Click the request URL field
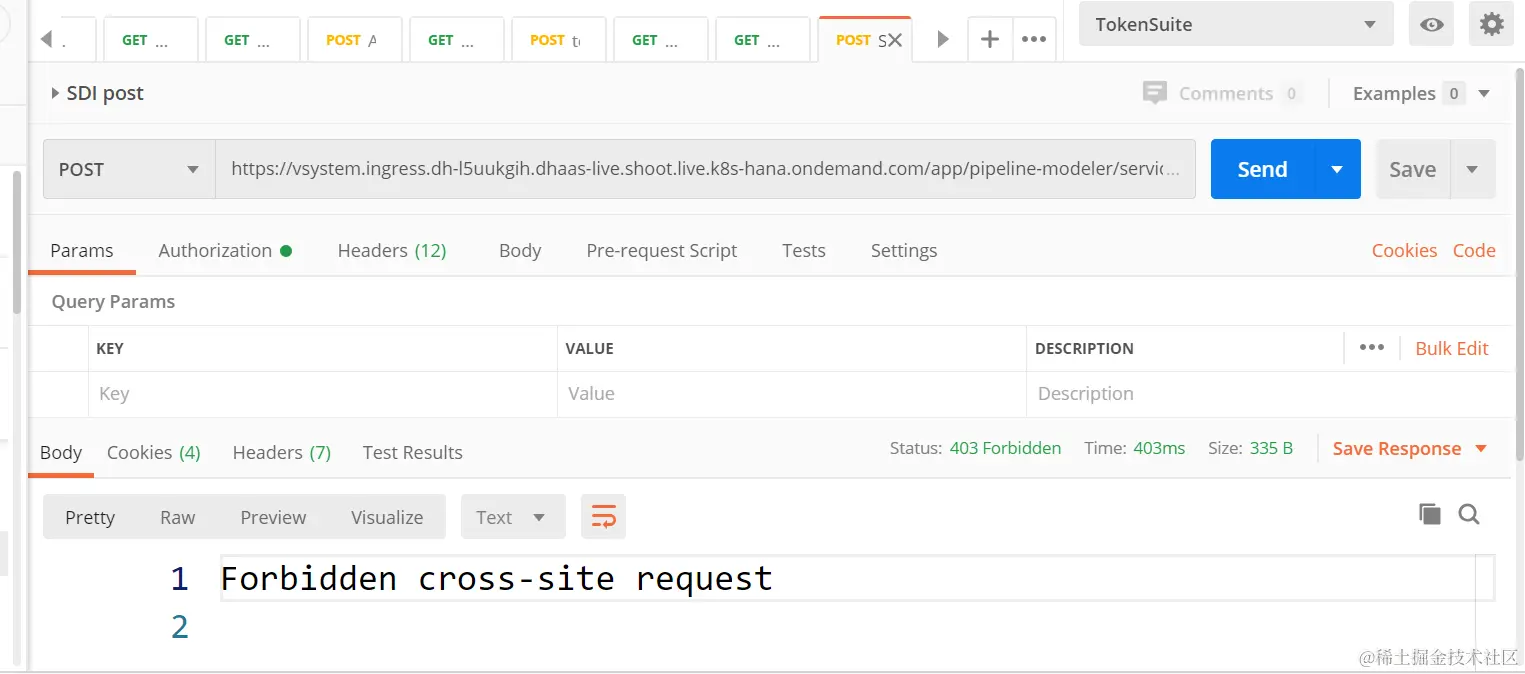Image resolution: width=1525 pixels, height=674 pixels. [x=705, y=169]
